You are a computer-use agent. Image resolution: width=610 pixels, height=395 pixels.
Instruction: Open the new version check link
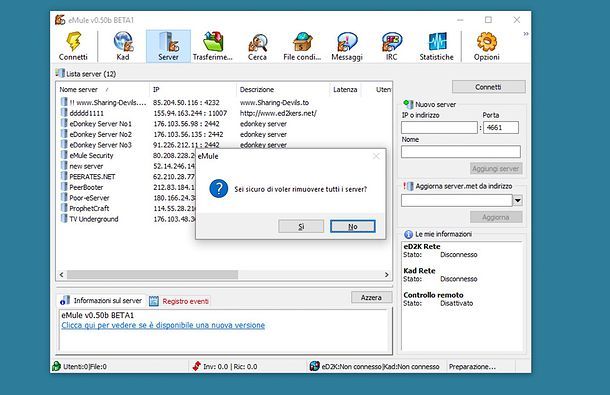(x=163, y=325)
